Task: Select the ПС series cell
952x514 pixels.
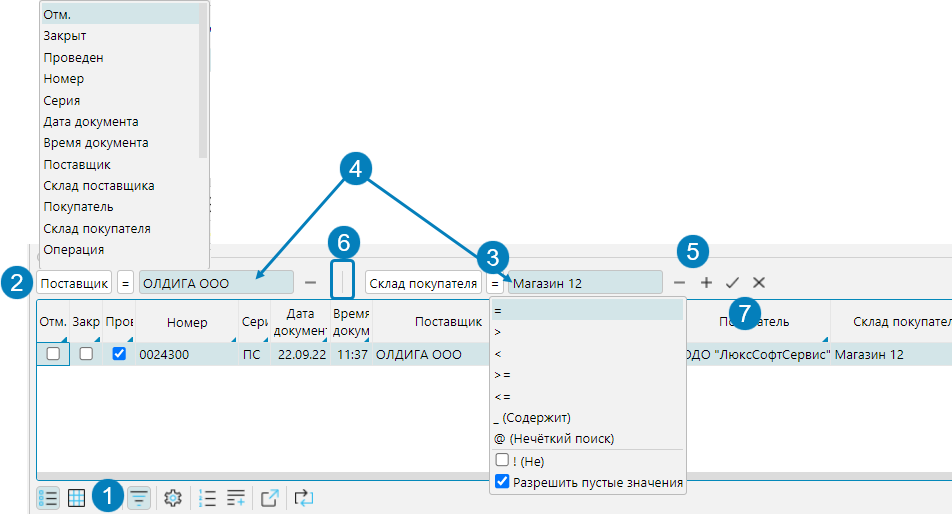Action: [254, 354]
